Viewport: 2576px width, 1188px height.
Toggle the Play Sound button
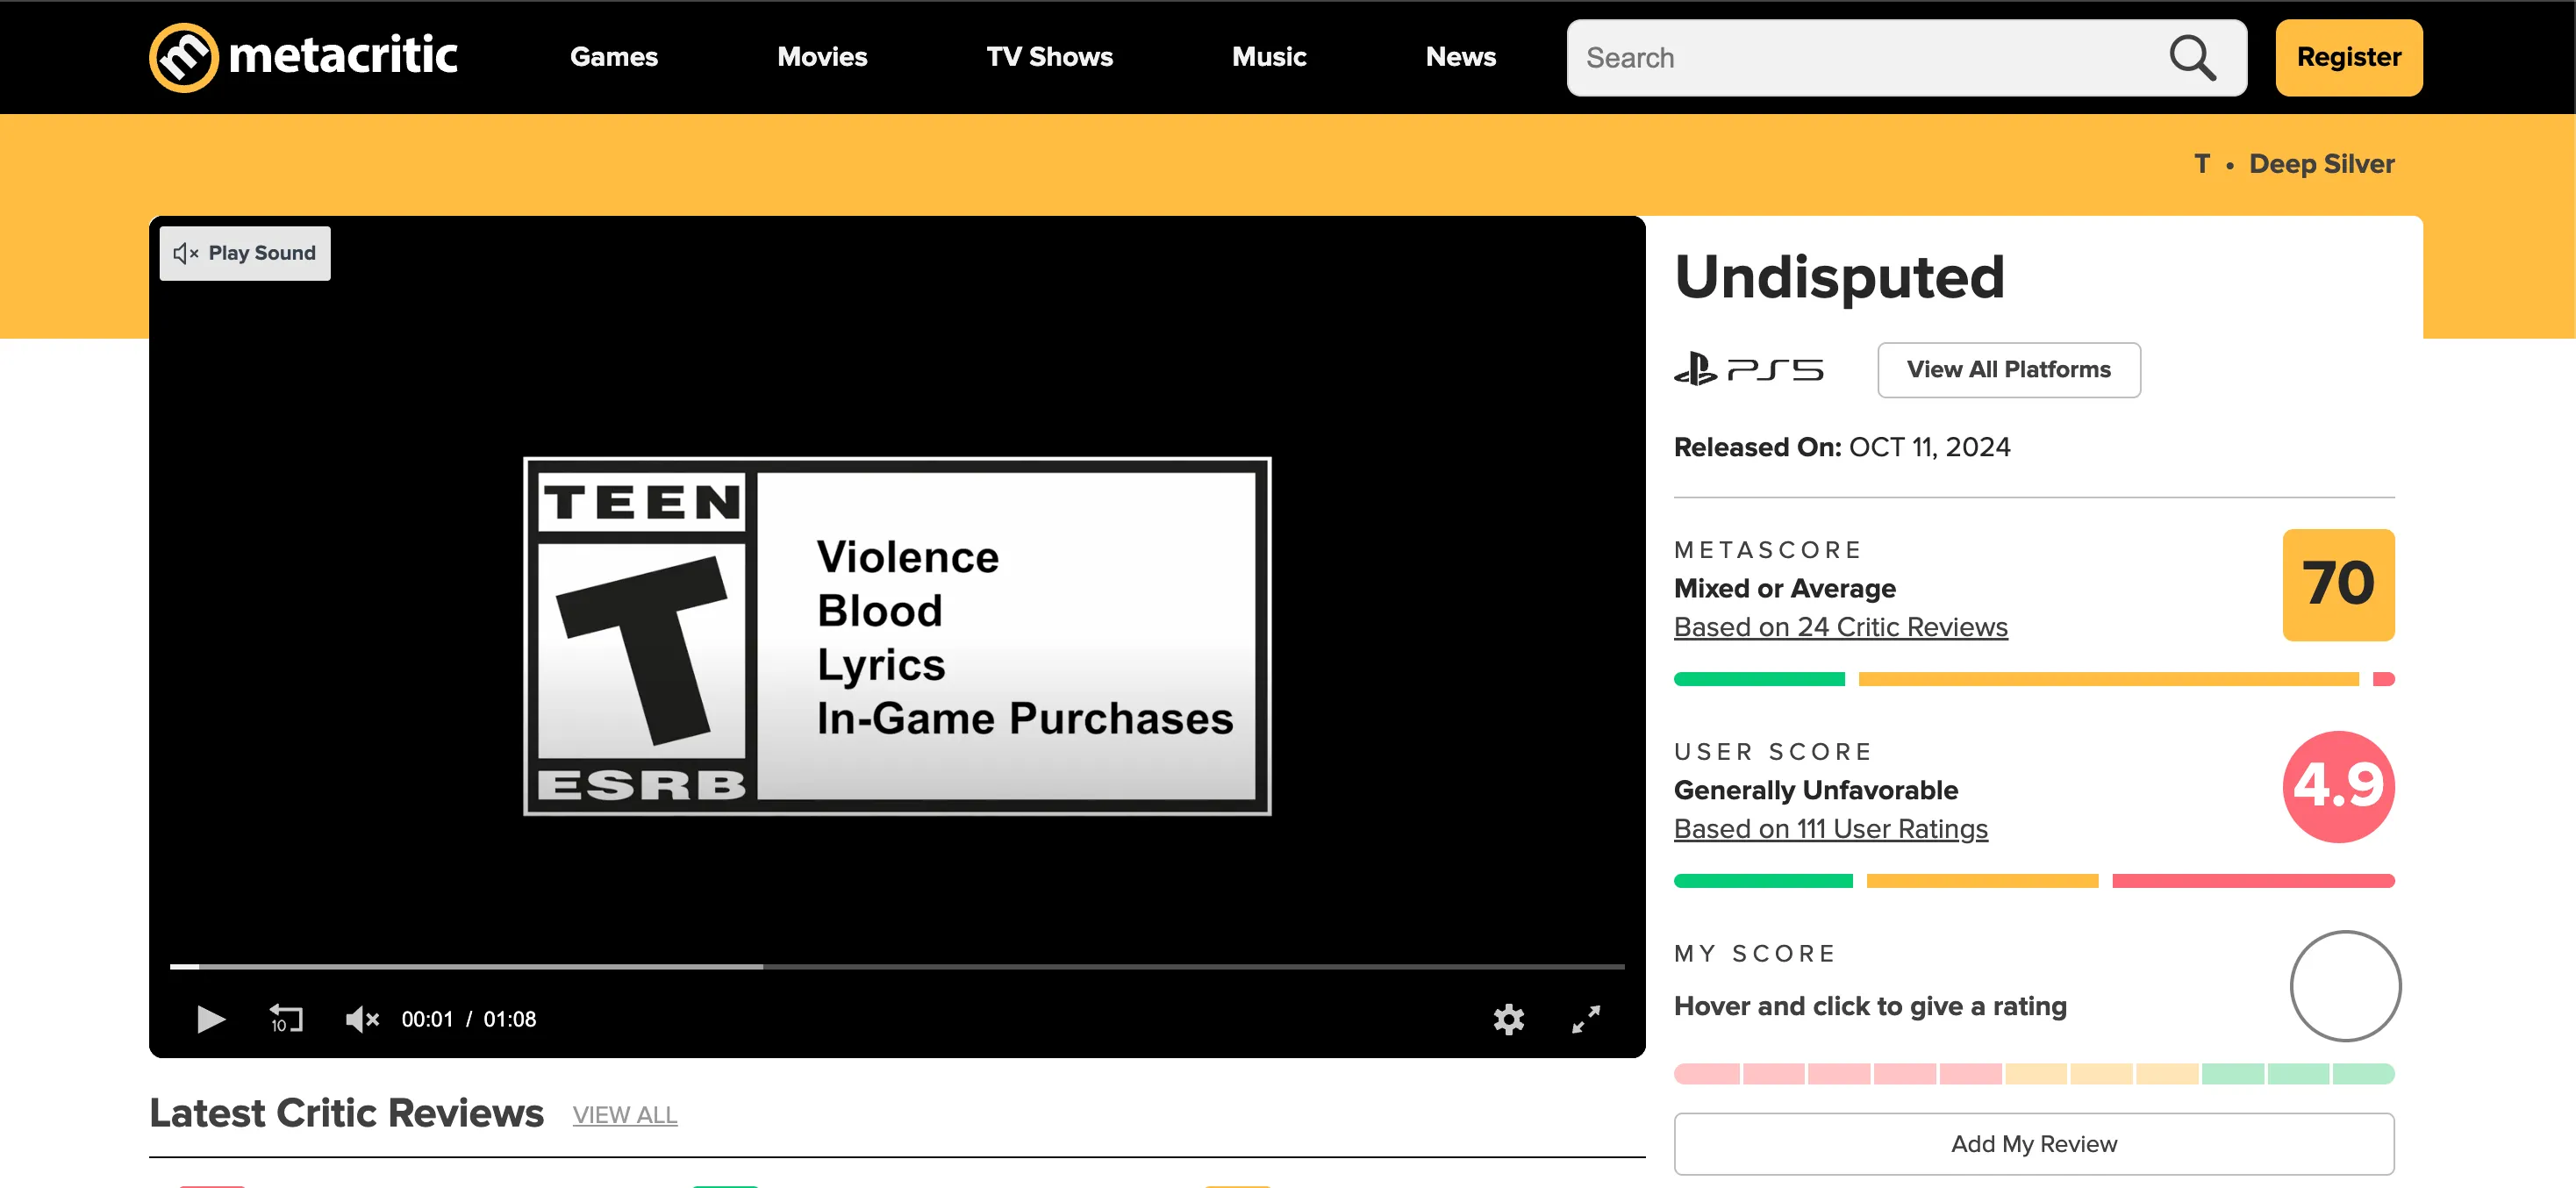(245, 253)
